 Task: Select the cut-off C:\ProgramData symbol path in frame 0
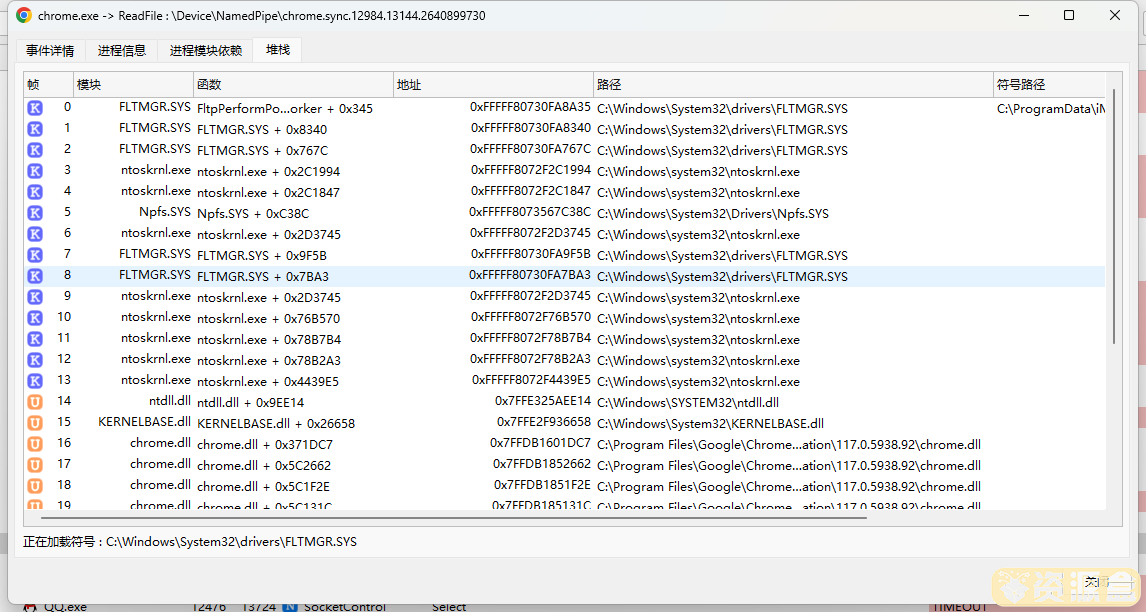pos(1051,108)
